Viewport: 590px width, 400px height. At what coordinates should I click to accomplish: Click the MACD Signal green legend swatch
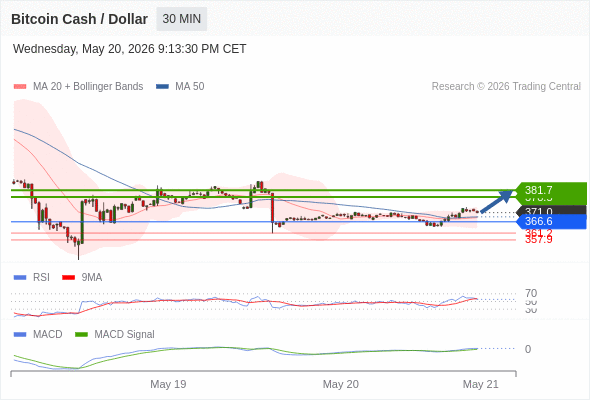[81, 334]
